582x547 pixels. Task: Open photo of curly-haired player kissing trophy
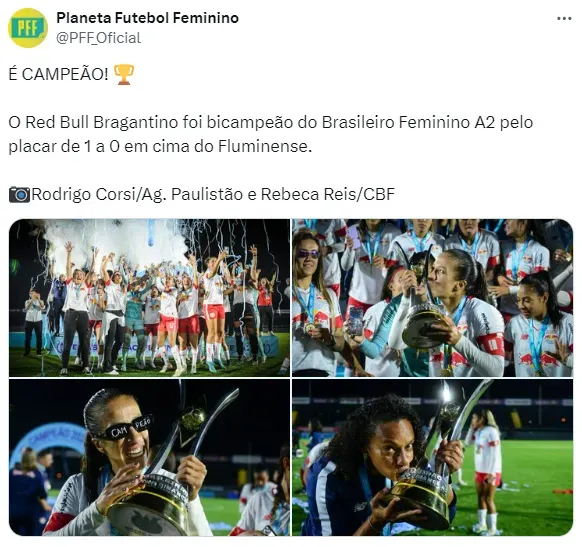point(432,457)
